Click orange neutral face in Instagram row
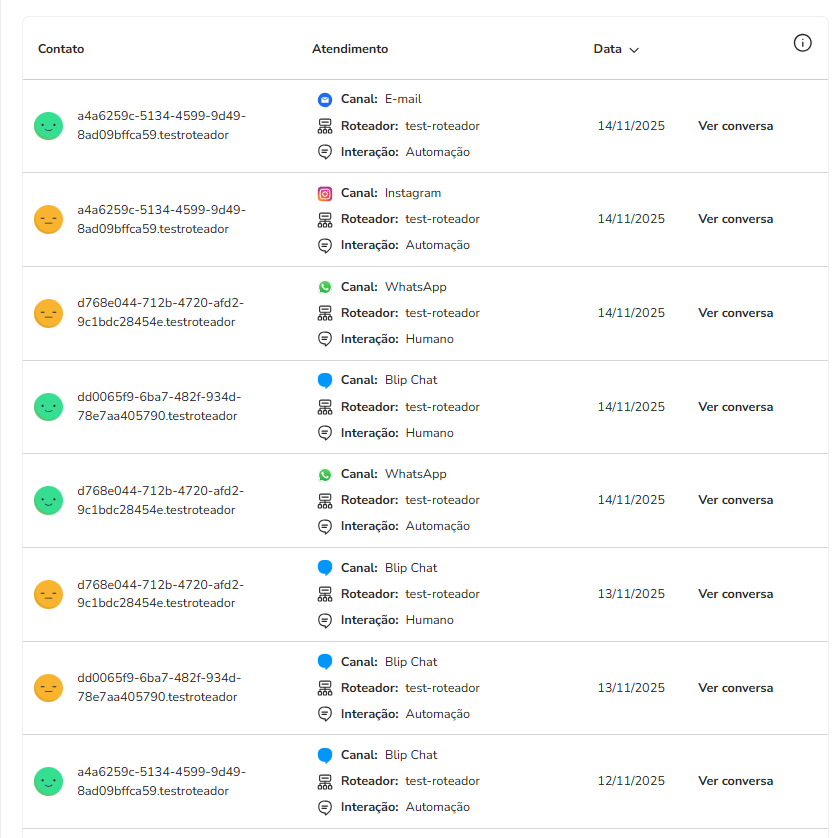The image size is (838, 838). point(49,219)
